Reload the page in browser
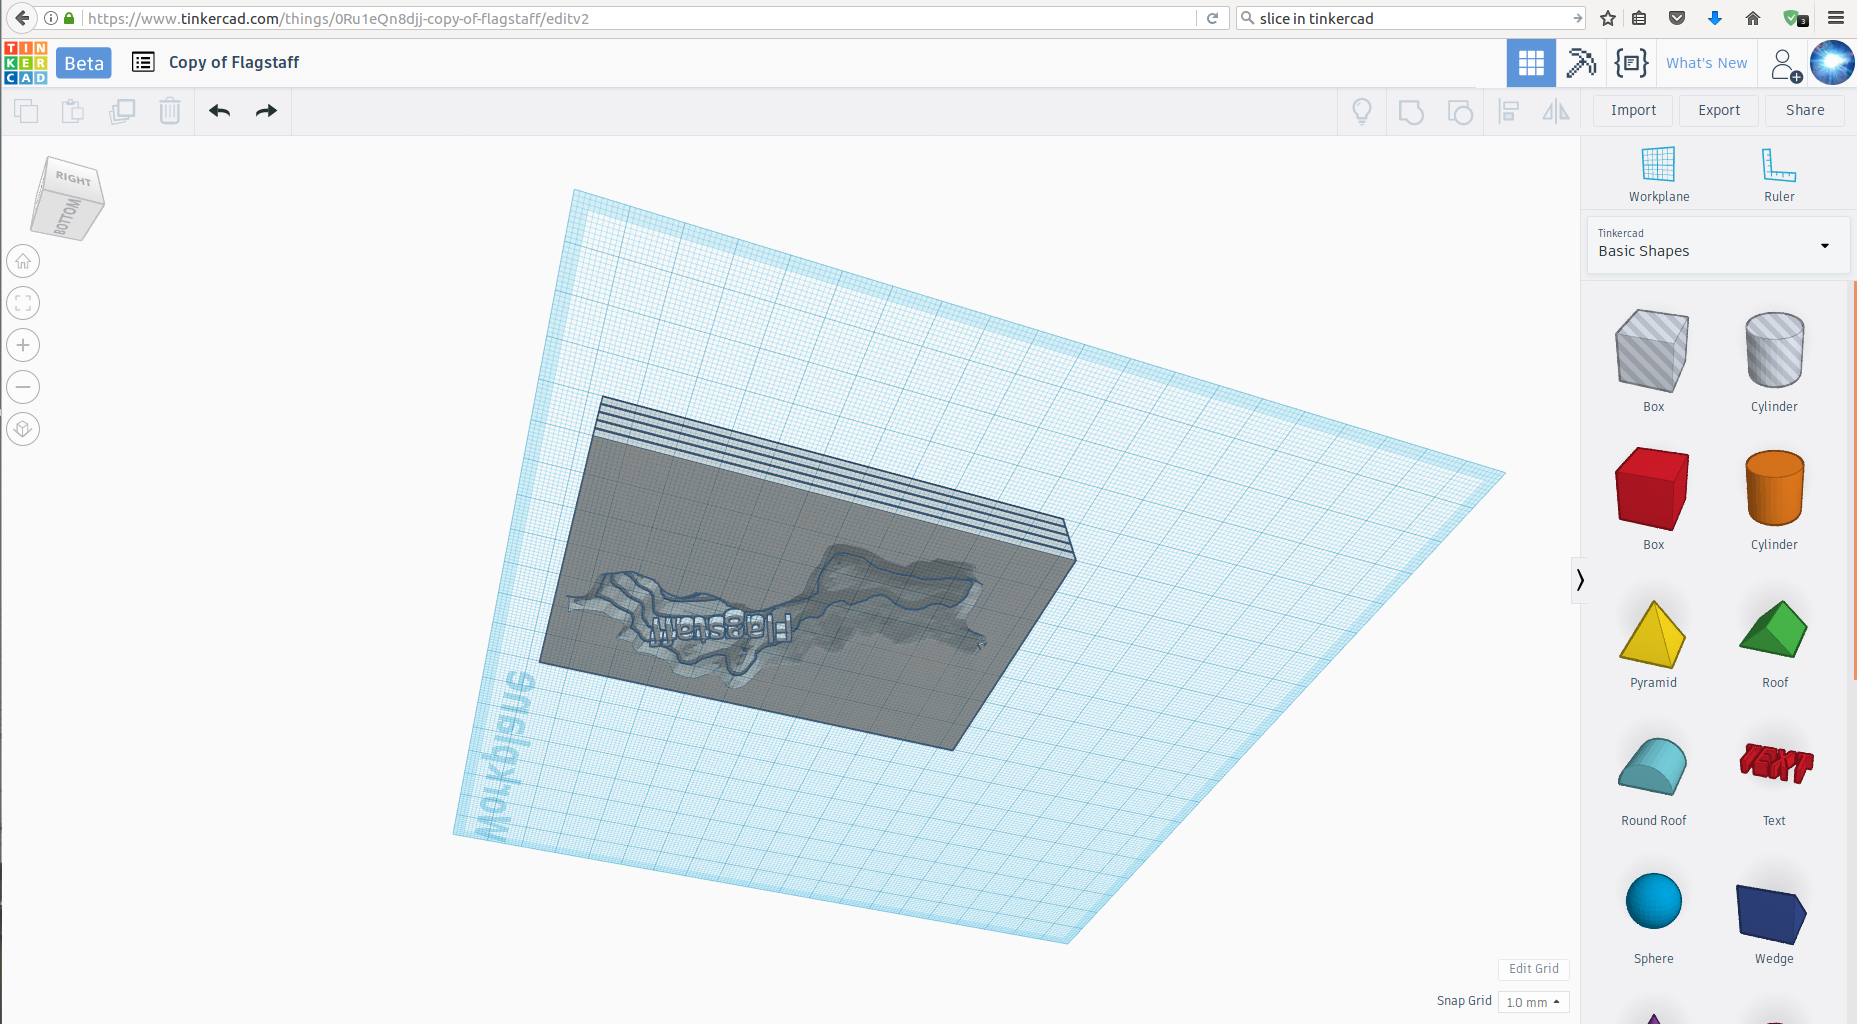Image resolution: width=1857 pixels, height=1024 pixels. click(x=1212, y=18)
